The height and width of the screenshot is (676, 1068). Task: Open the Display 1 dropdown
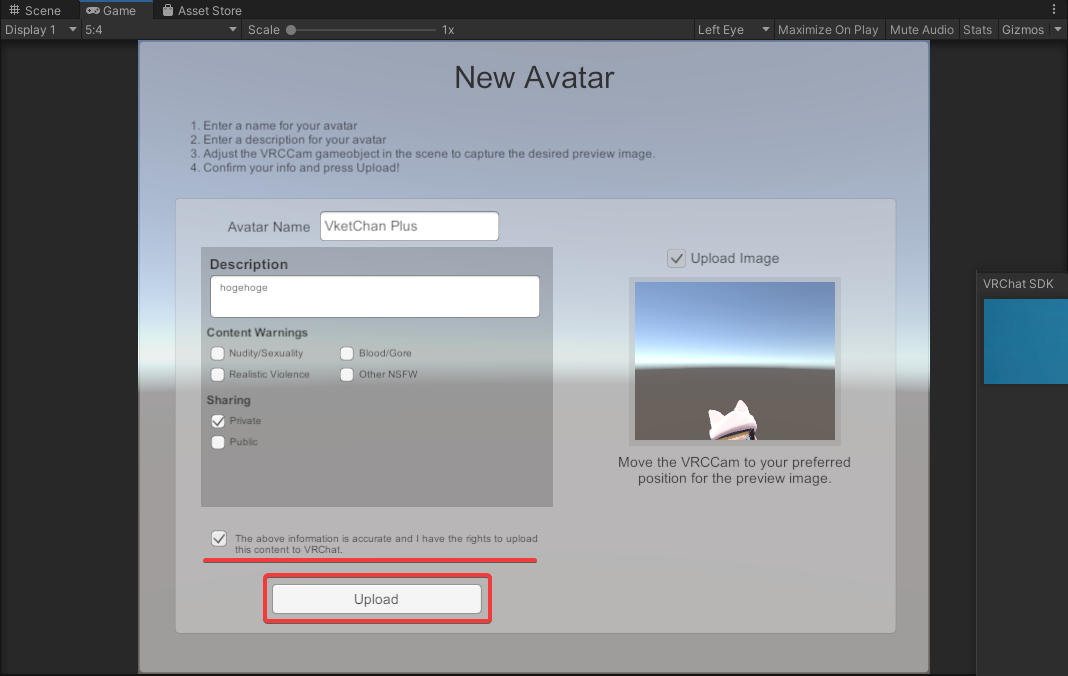40,30
